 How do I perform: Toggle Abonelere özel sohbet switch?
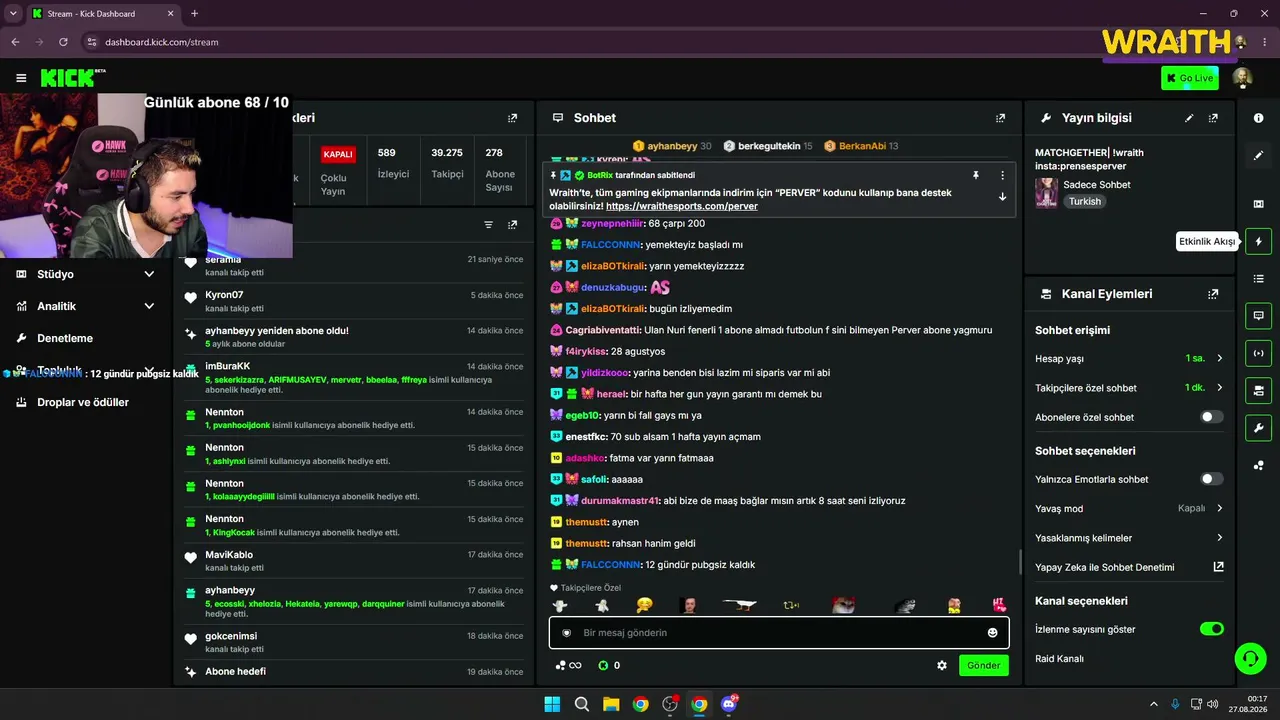(x=1211, y=417)
